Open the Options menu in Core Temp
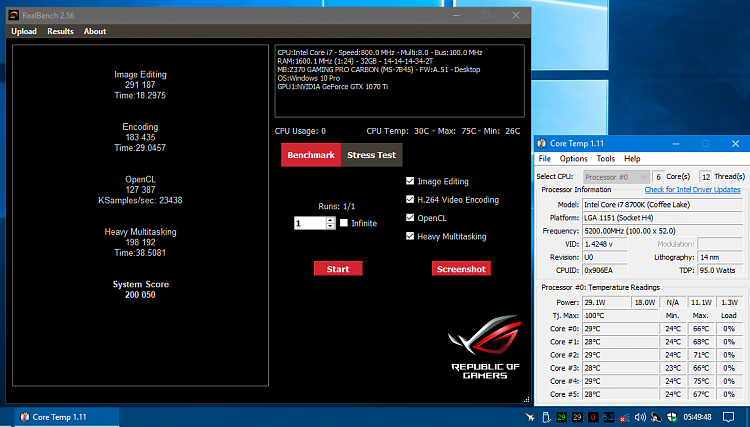 coord(574,159)
